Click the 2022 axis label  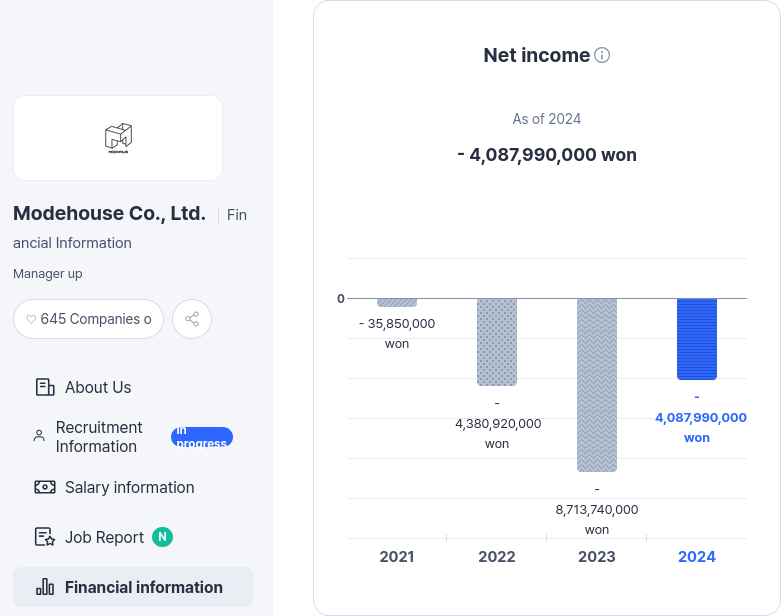pyautogui.click(x=497, y=556)
